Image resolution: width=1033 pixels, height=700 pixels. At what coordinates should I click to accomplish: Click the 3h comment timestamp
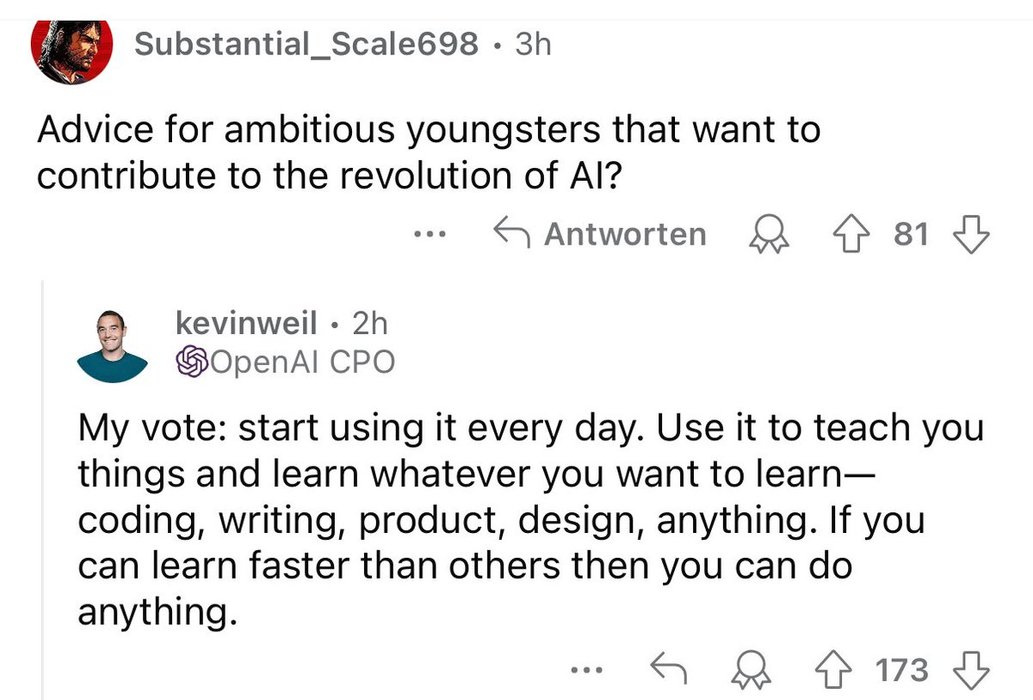point(531,44)
